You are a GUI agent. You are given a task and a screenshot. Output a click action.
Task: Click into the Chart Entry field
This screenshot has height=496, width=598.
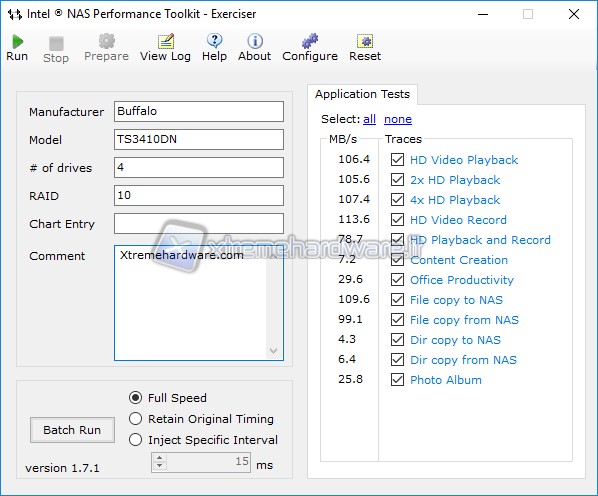[x=199, y=223]
